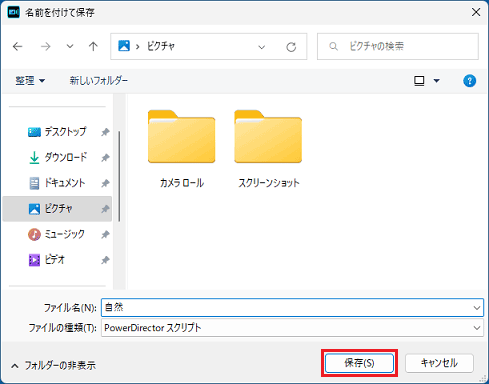The width and height of the screenshot is (489, 384).
Task: Click the ピクチャ breadcrumb in address bar
Action: click(161, 46)
